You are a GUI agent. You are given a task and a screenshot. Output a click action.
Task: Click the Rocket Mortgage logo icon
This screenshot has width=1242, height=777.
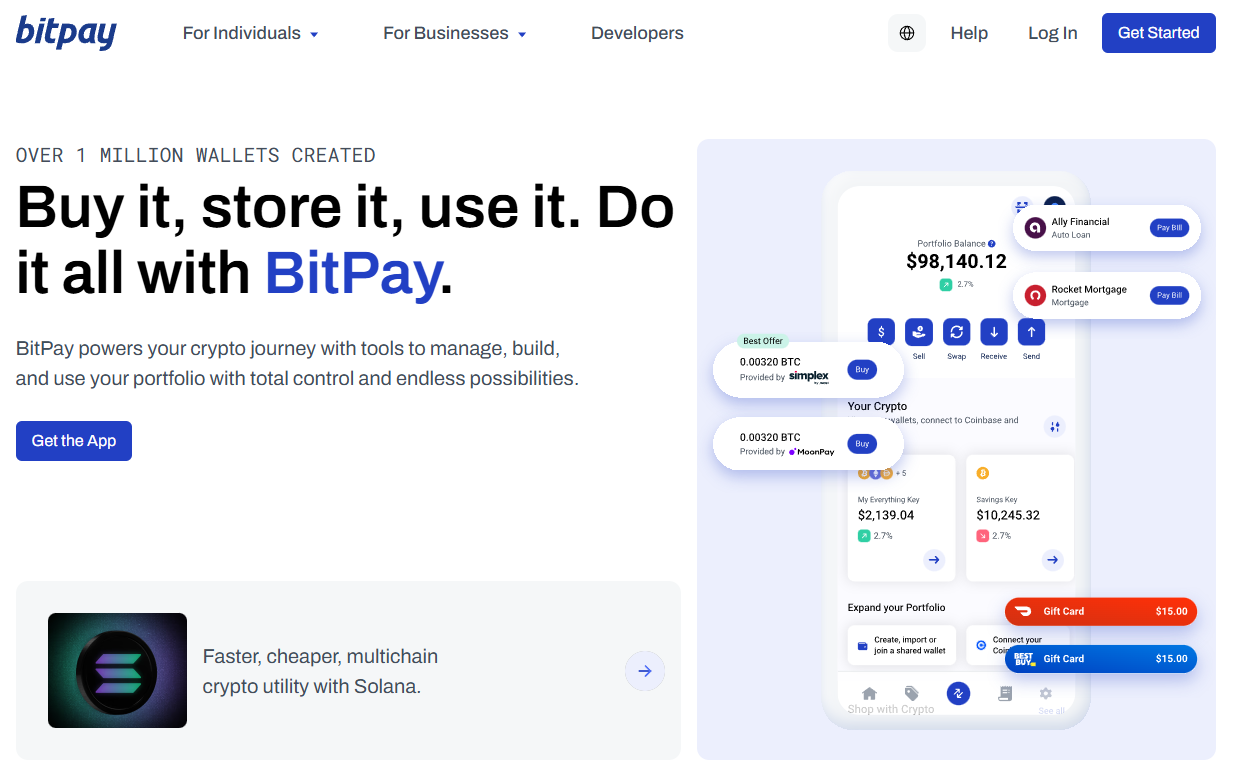coord(1034,295)
